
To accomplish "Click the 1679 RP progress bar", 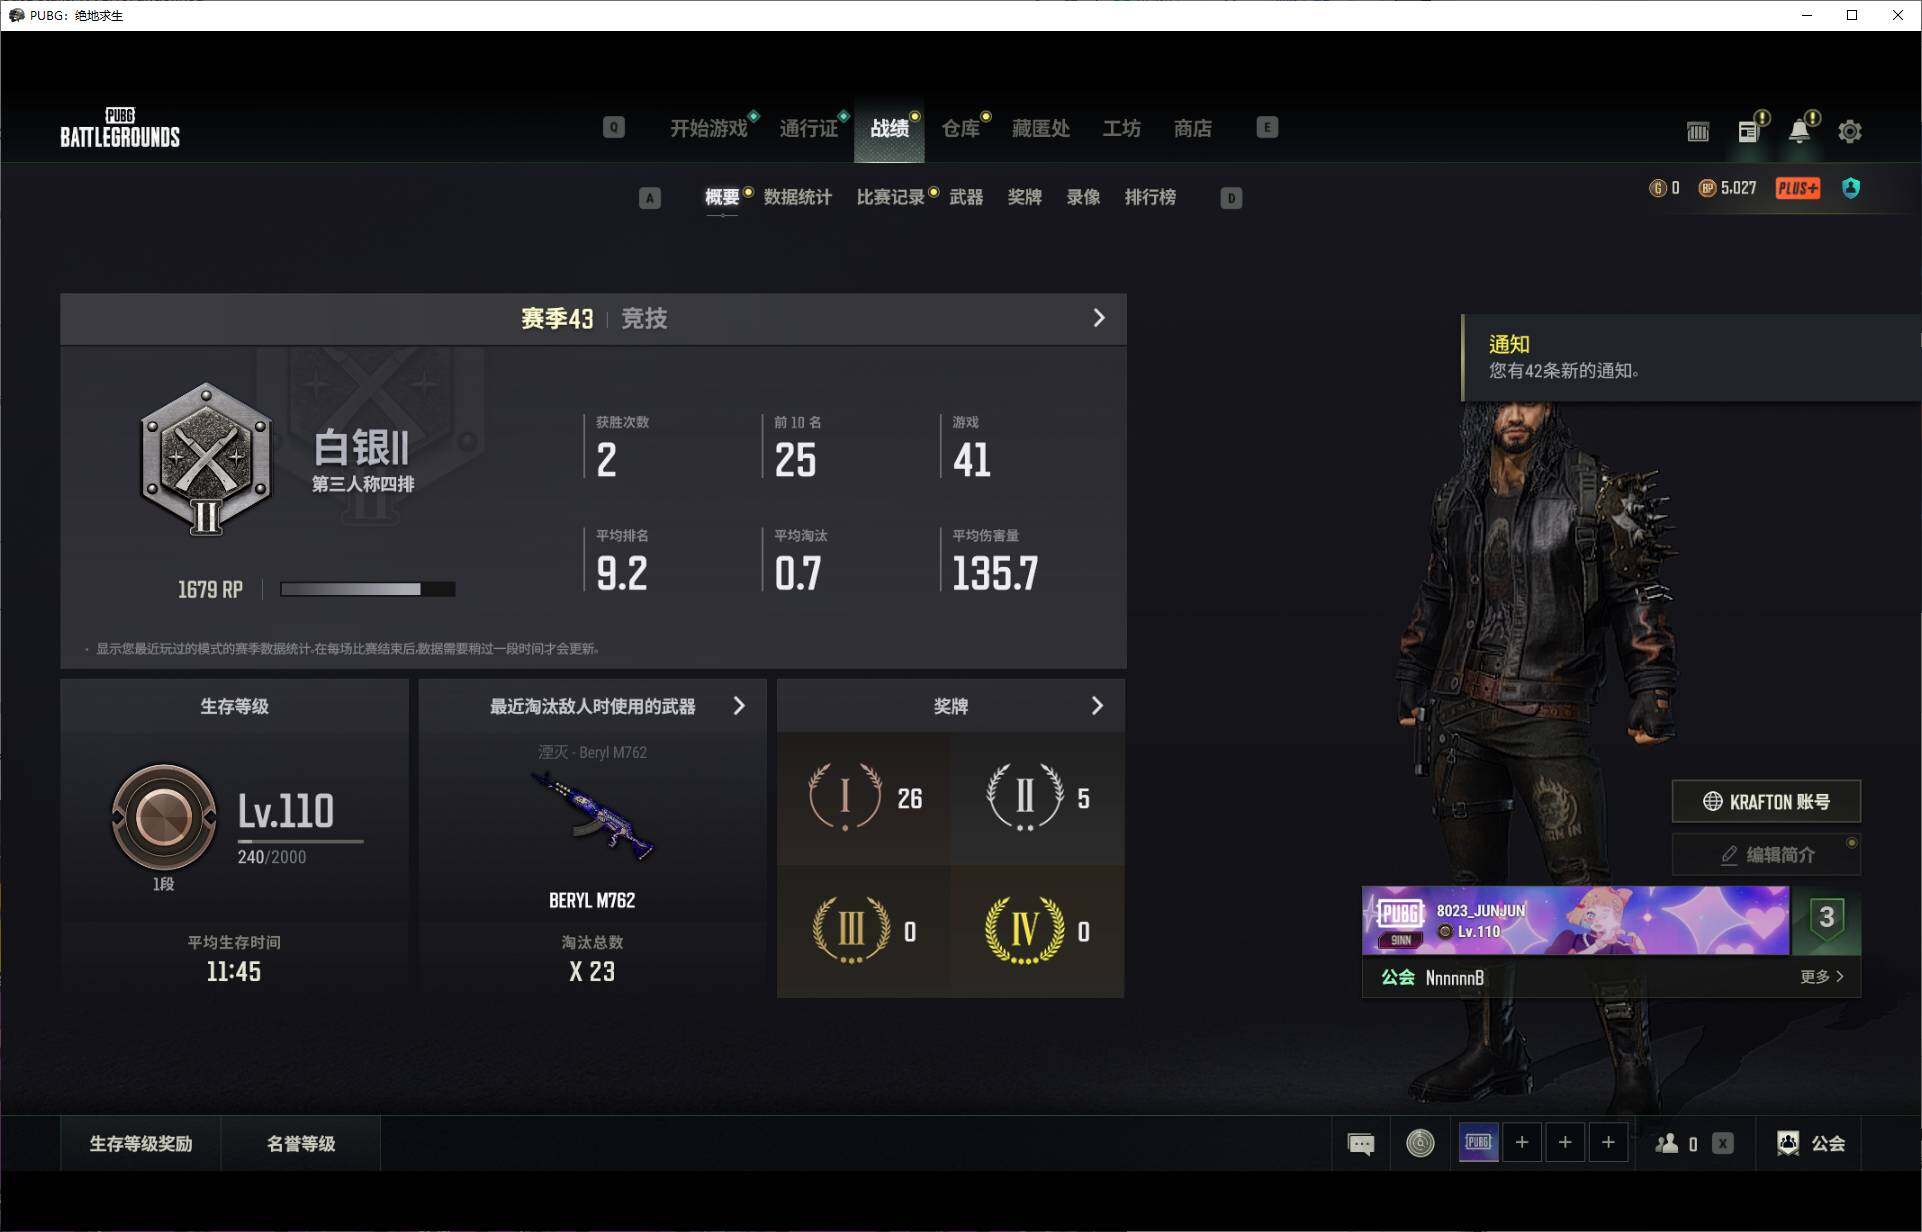I will pos(368,589).
